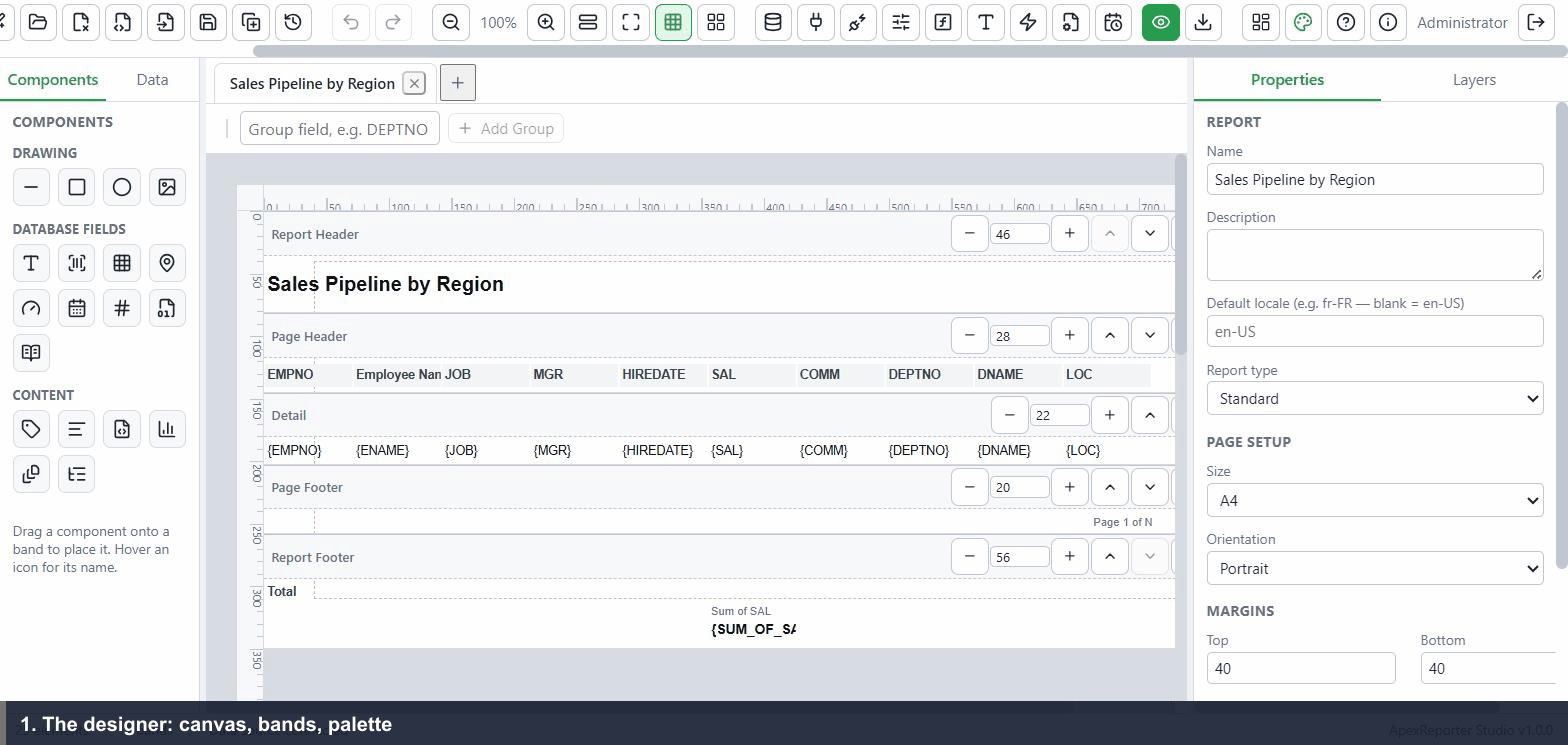Click the Description text area

(x=1375, y=255)
